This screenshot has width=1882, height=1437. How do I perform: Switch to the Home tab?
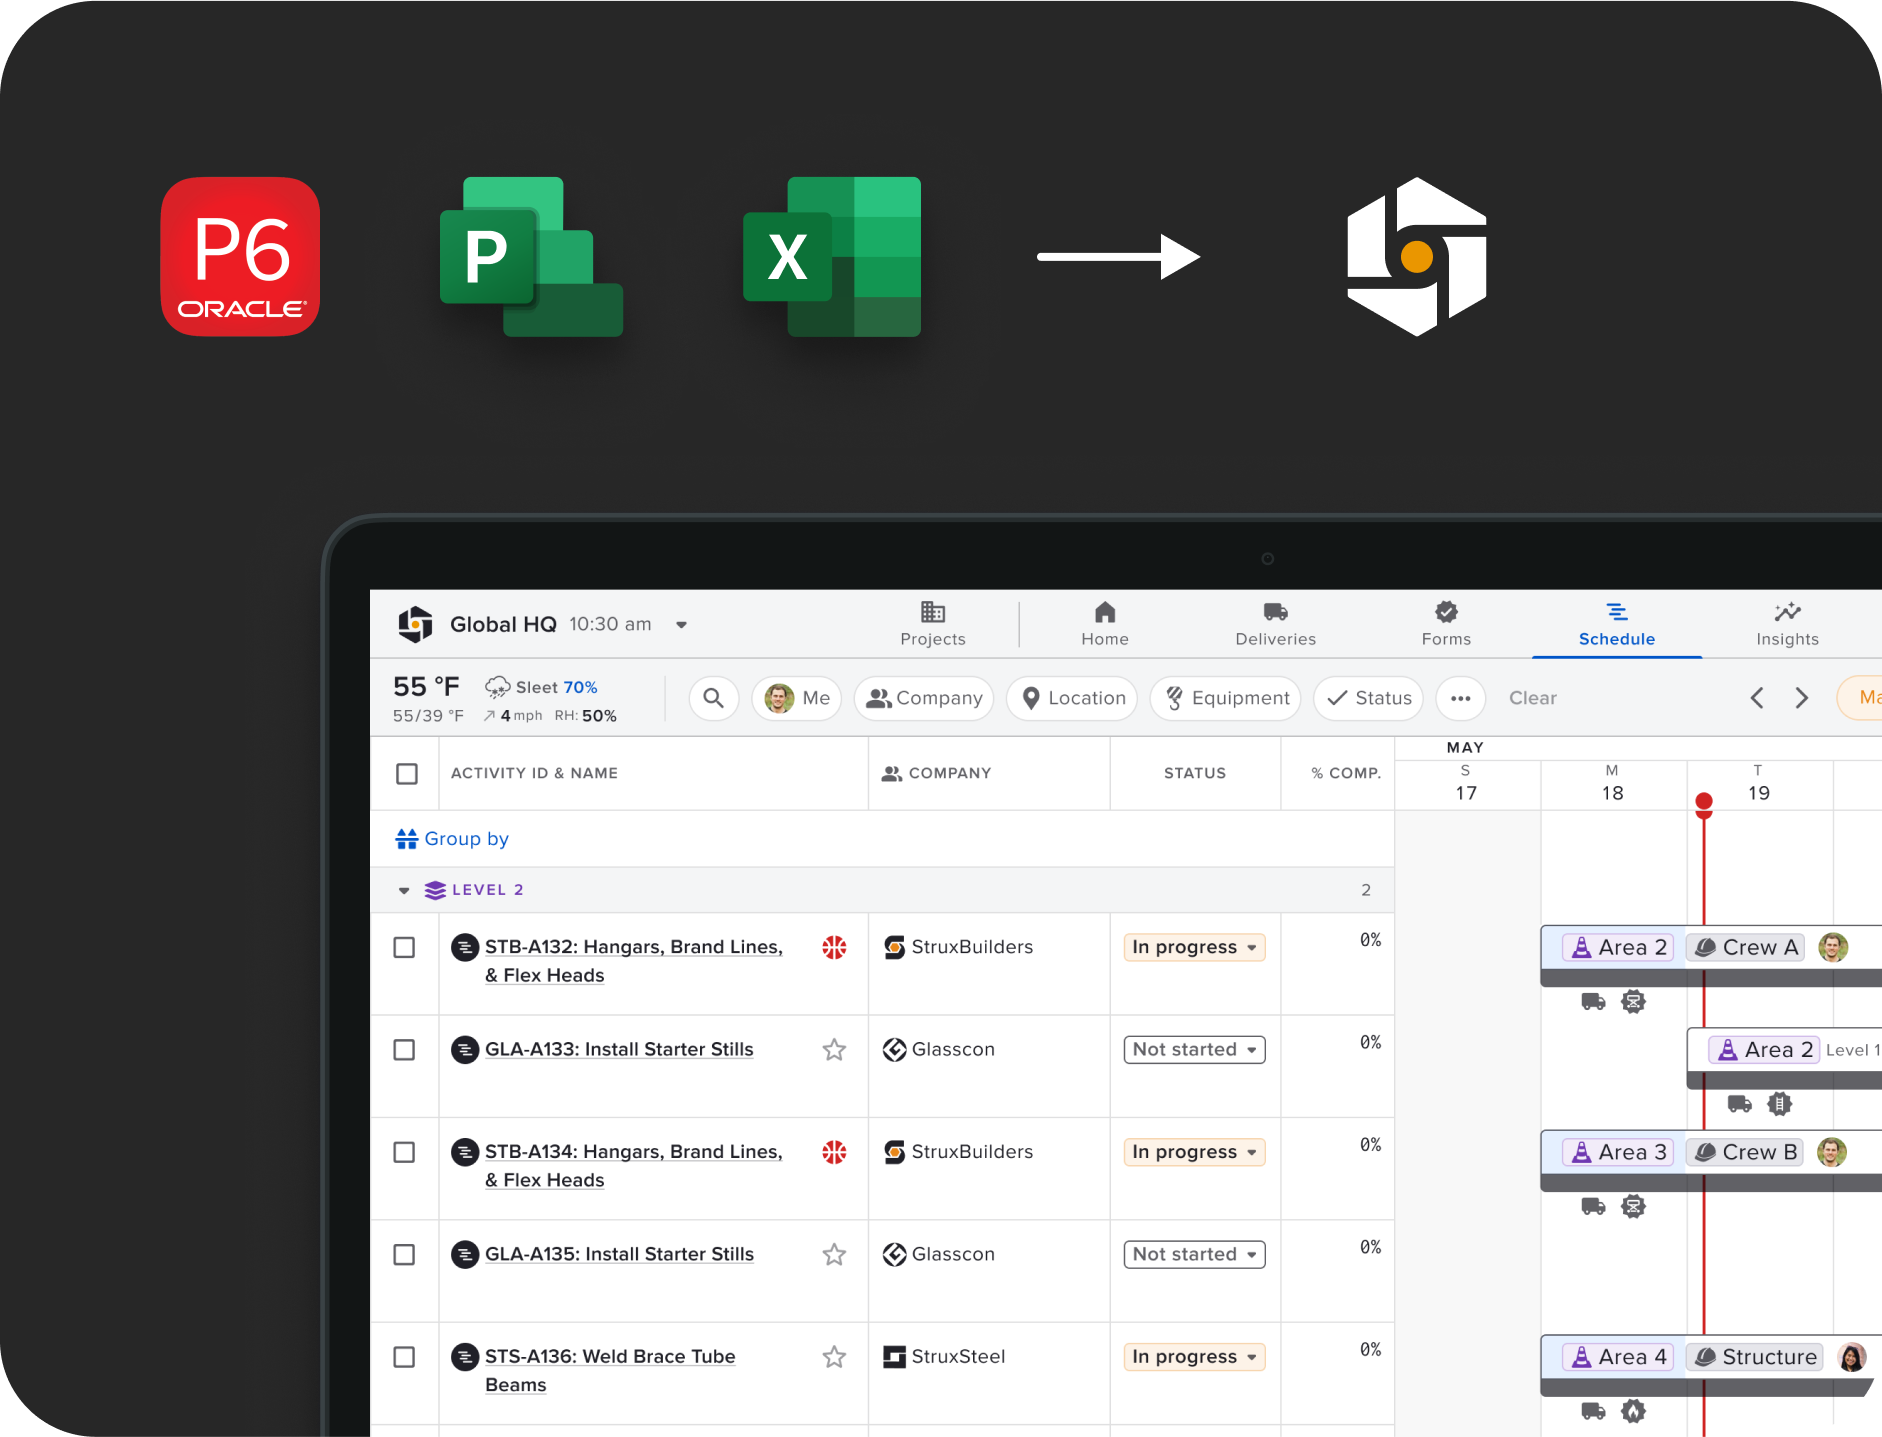(1105, 624)
